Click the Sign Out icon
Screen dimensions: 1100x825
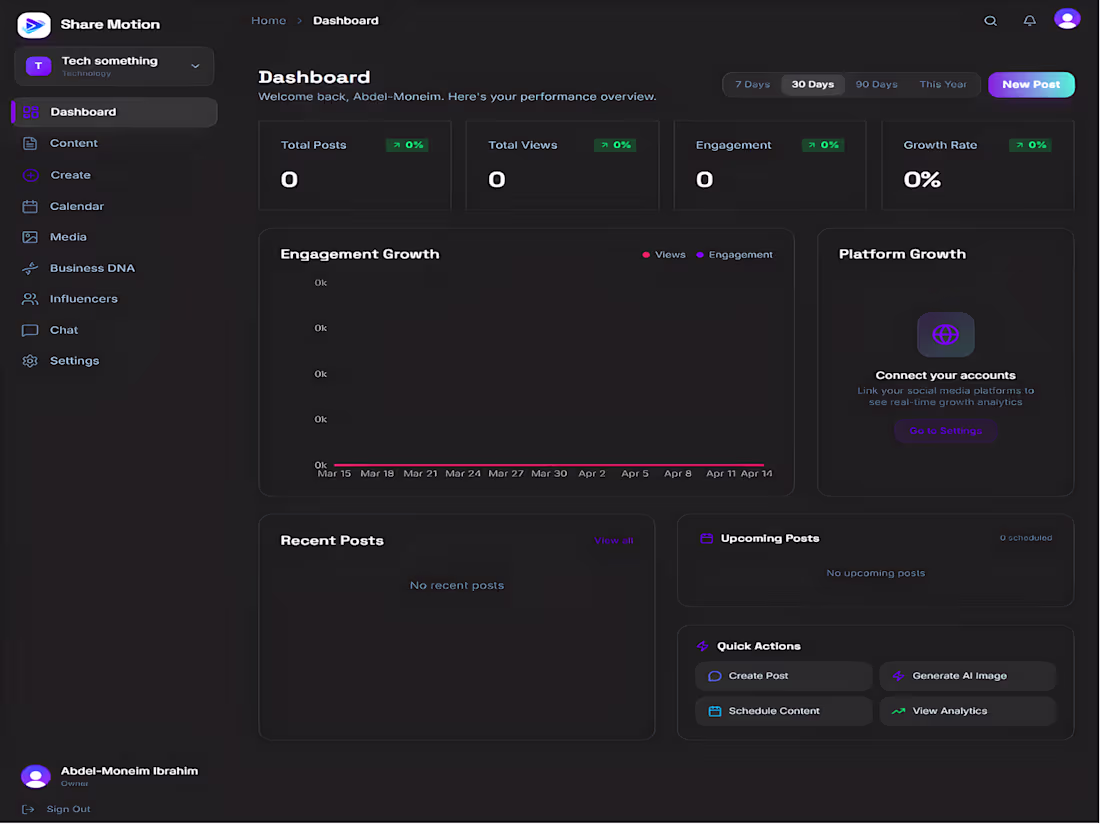point(28,810)
